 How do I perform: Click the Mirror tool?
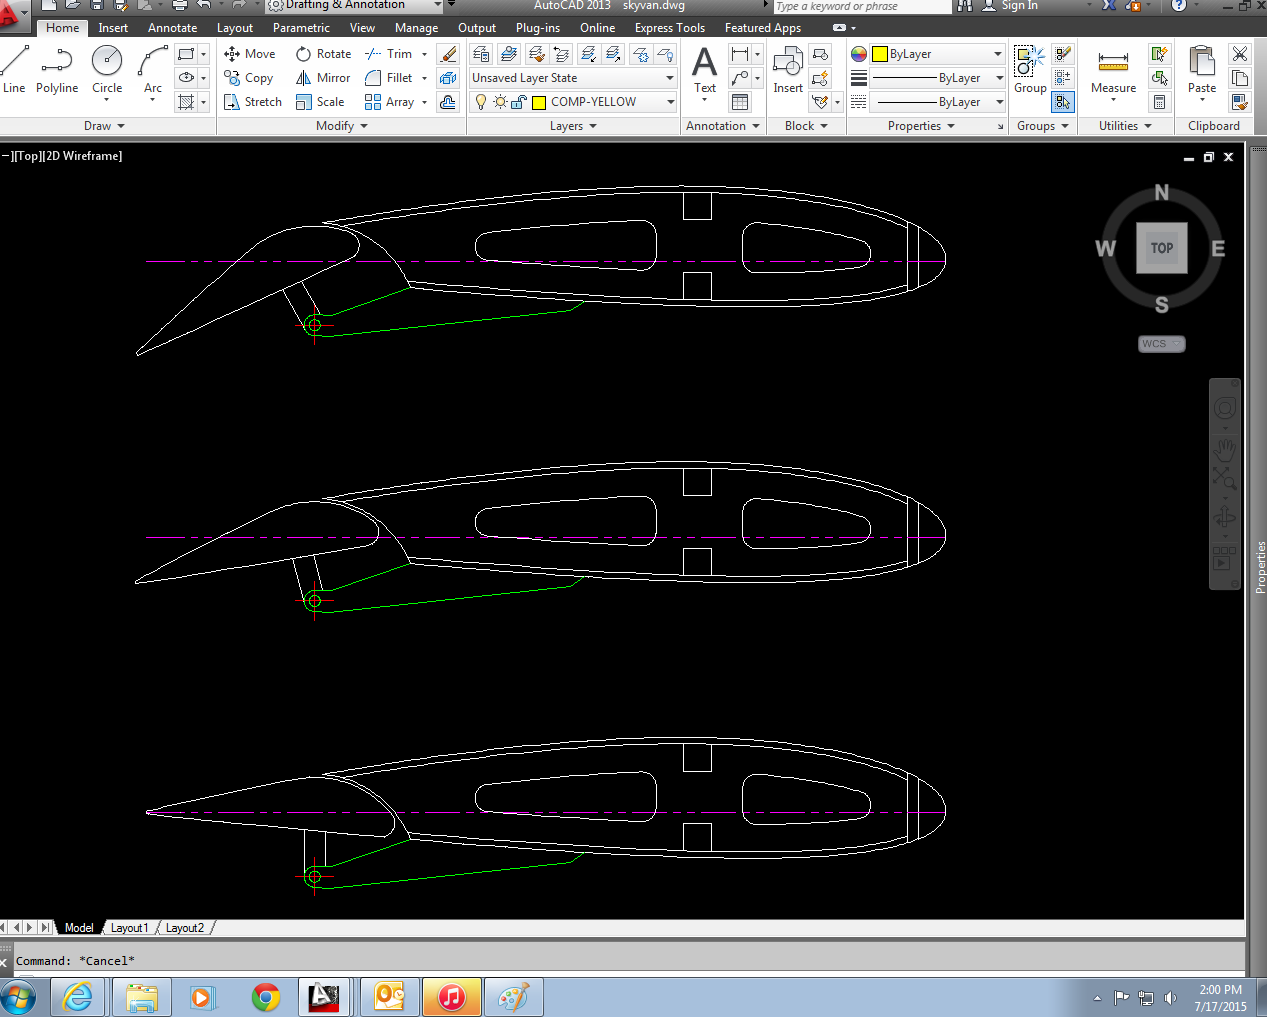click(x=322, y=78)
